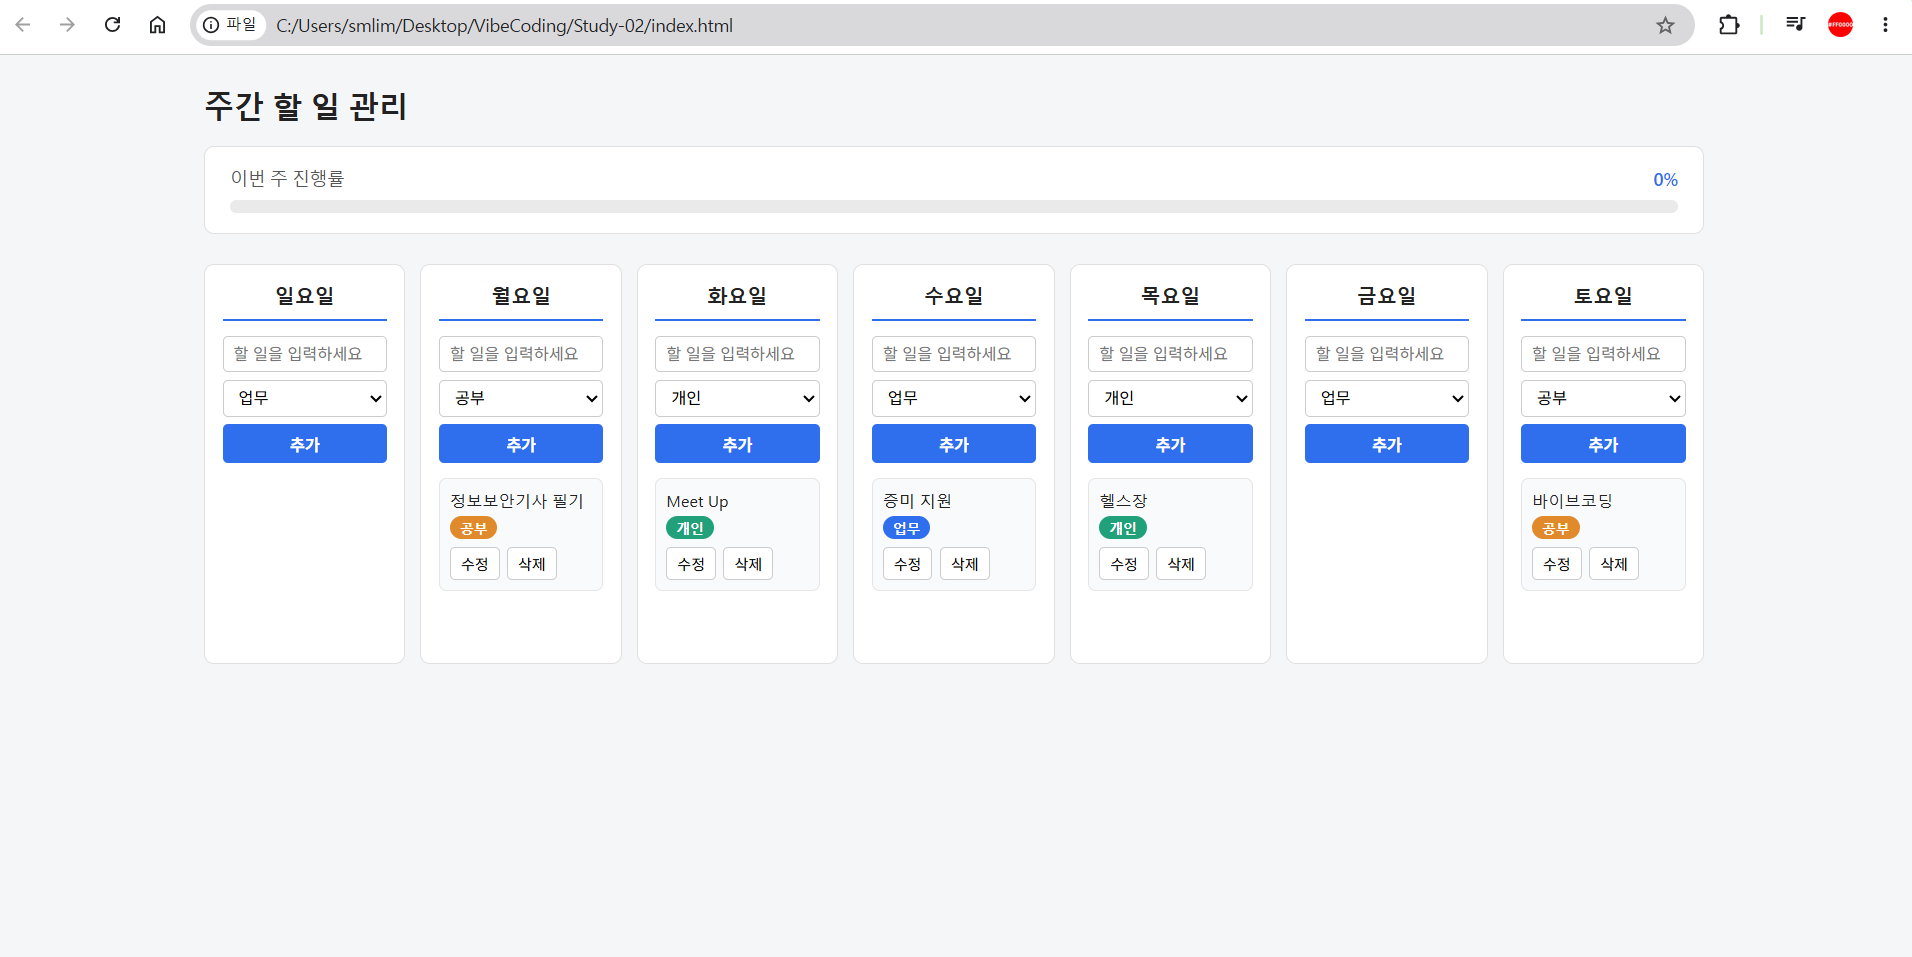Open the media control playlist icon
The width and height of the screenshot is (1912, 957).
point(1796,25)
